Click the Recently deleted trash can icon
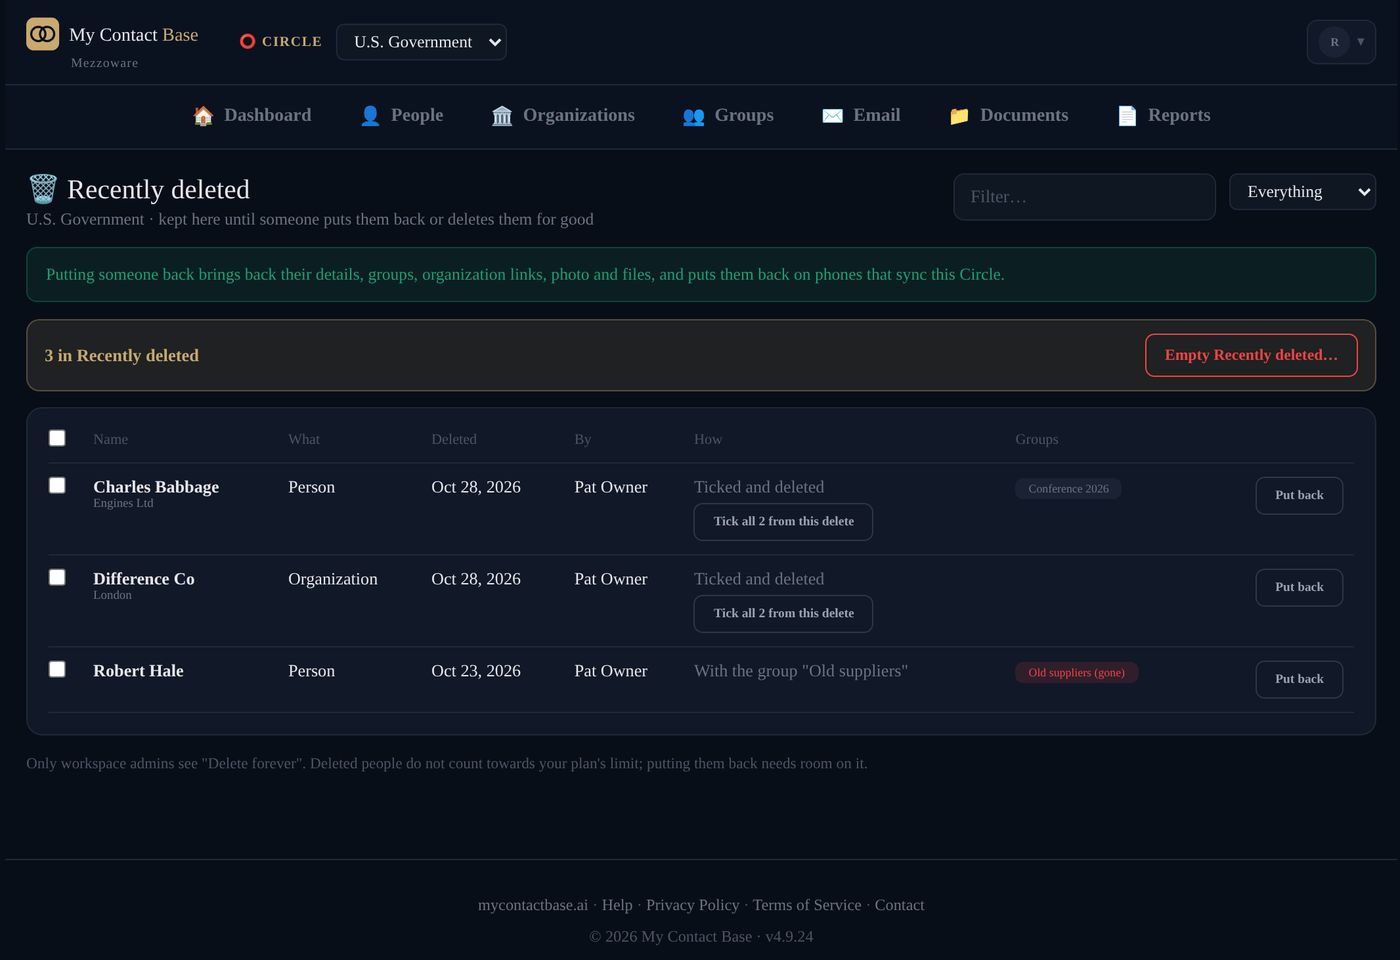Screen dimensions: 1400x960 pyautogui.click(x=43, y=189)
